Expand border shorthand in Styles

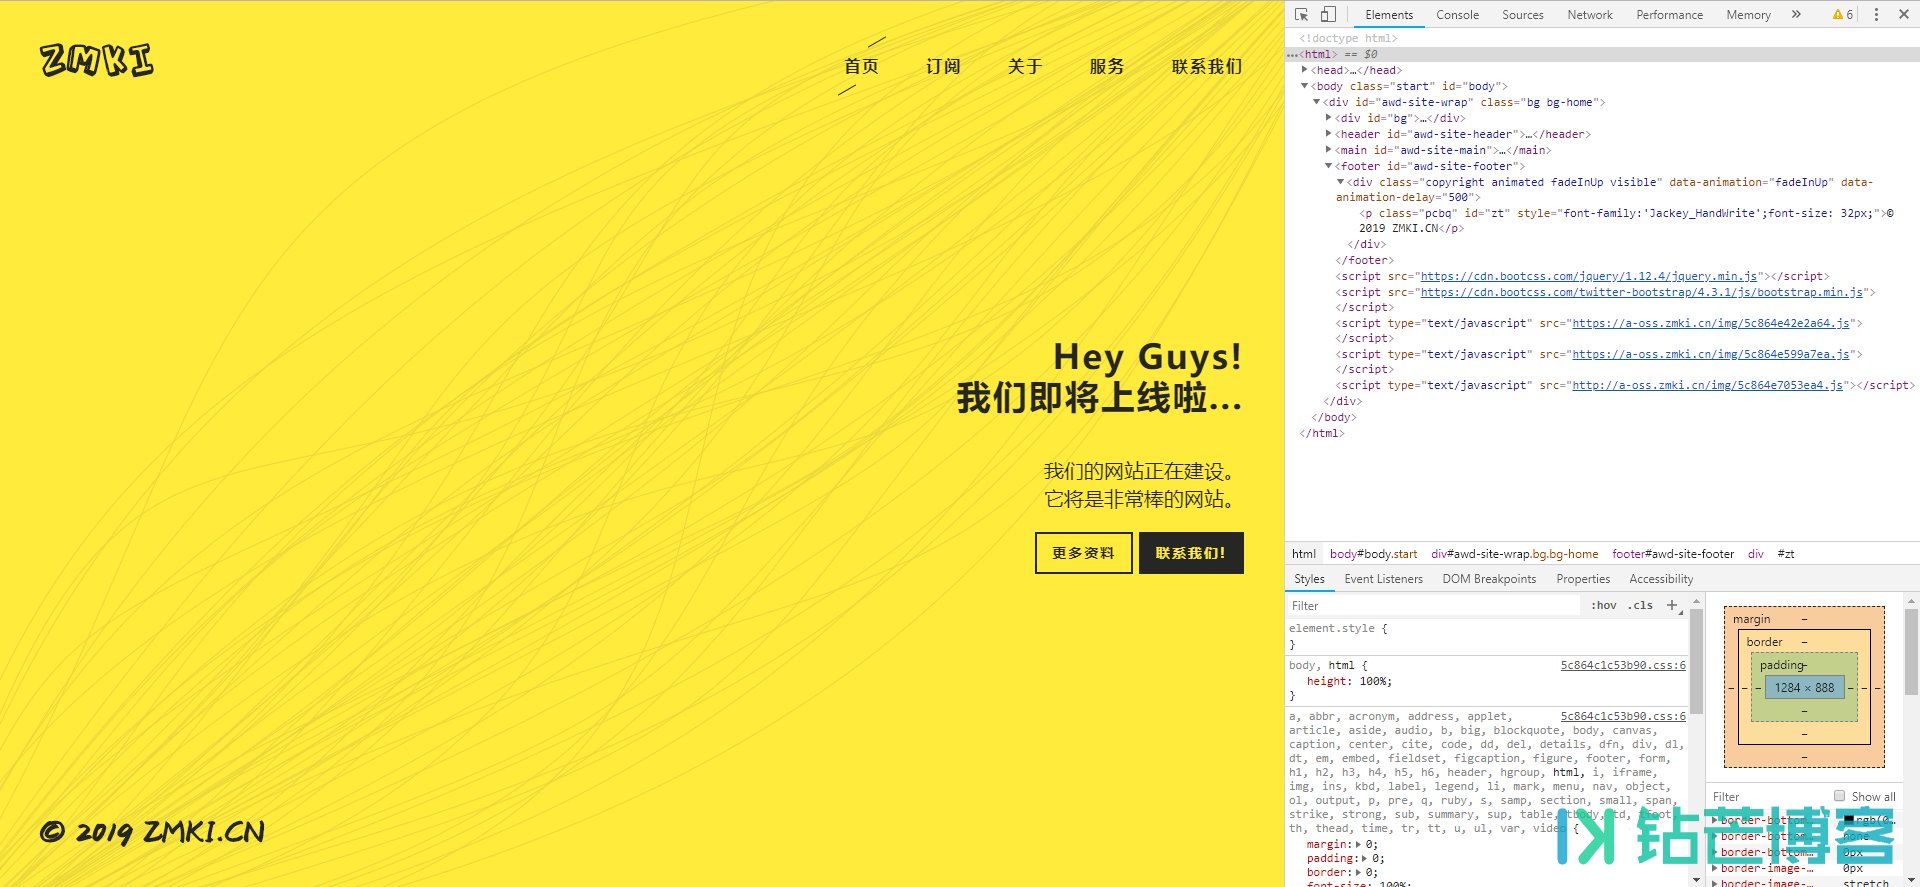(1359, 872)
